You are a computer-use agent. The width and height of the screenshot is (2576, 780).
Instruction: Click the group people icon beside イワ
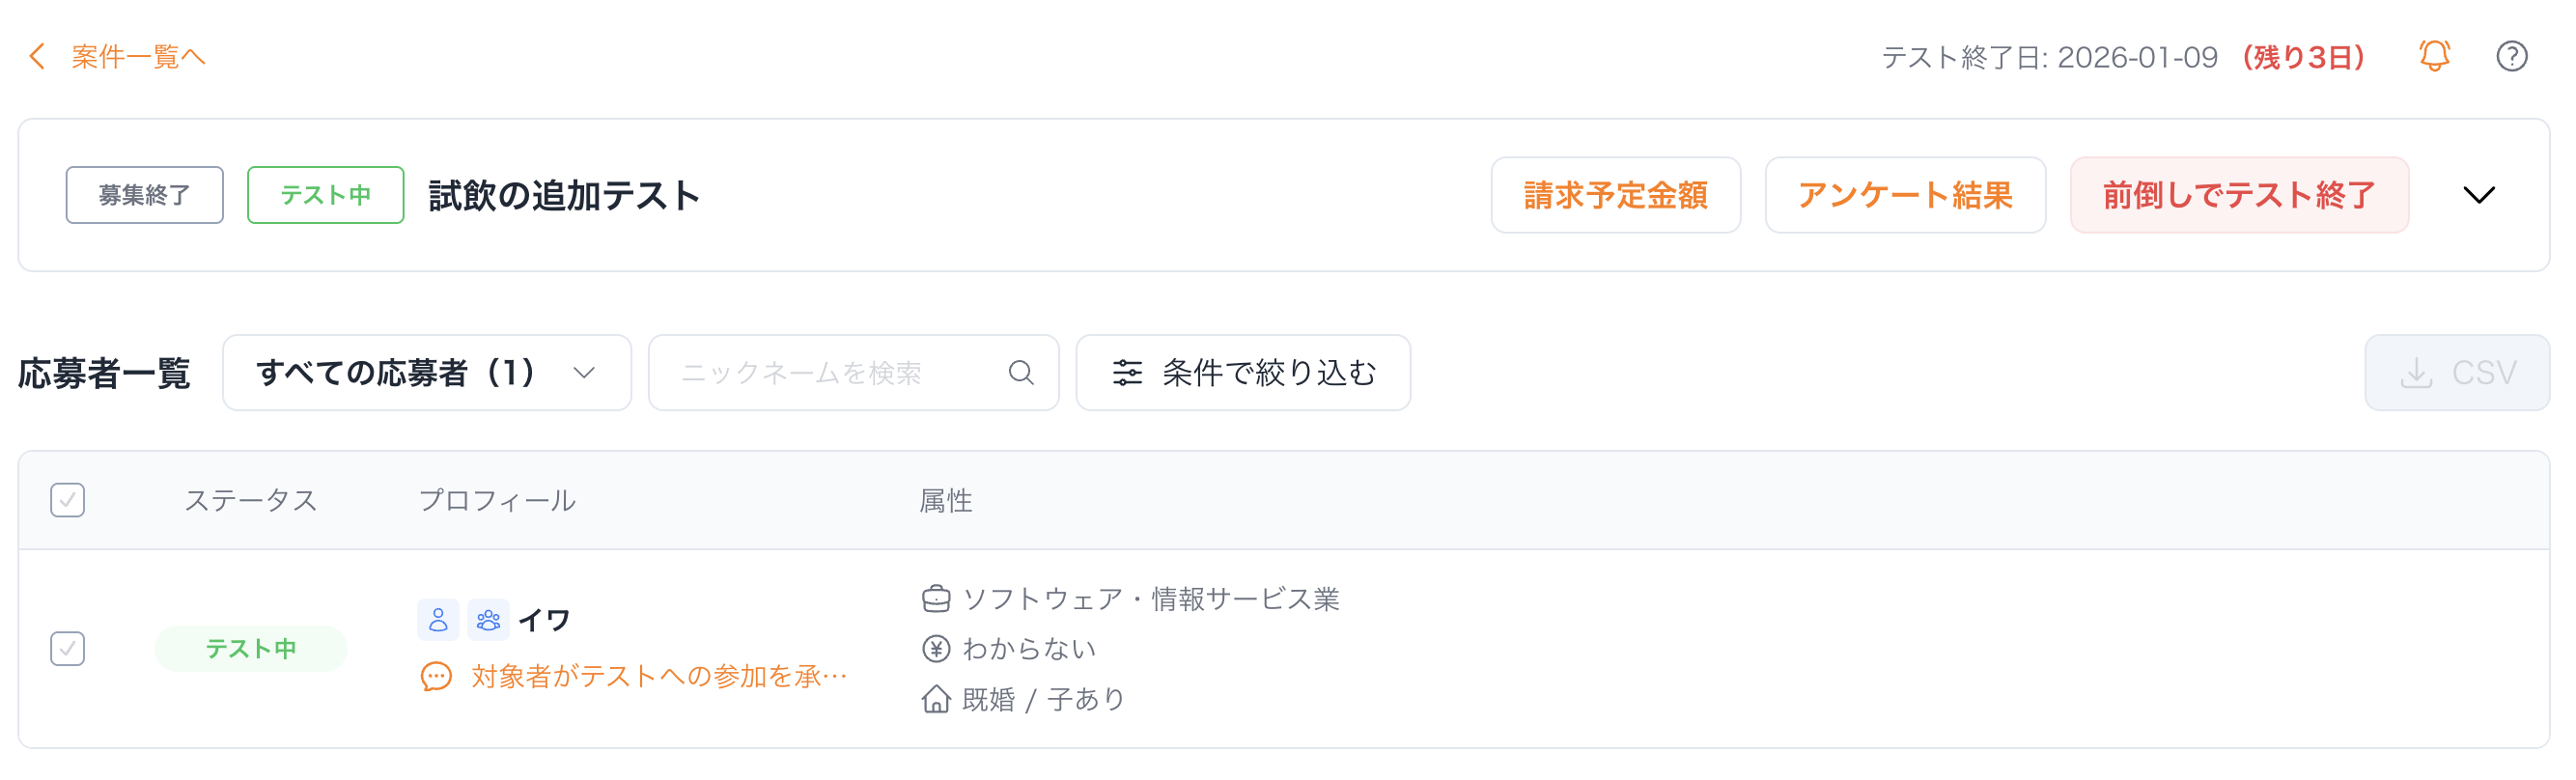(x=488, y=620)
